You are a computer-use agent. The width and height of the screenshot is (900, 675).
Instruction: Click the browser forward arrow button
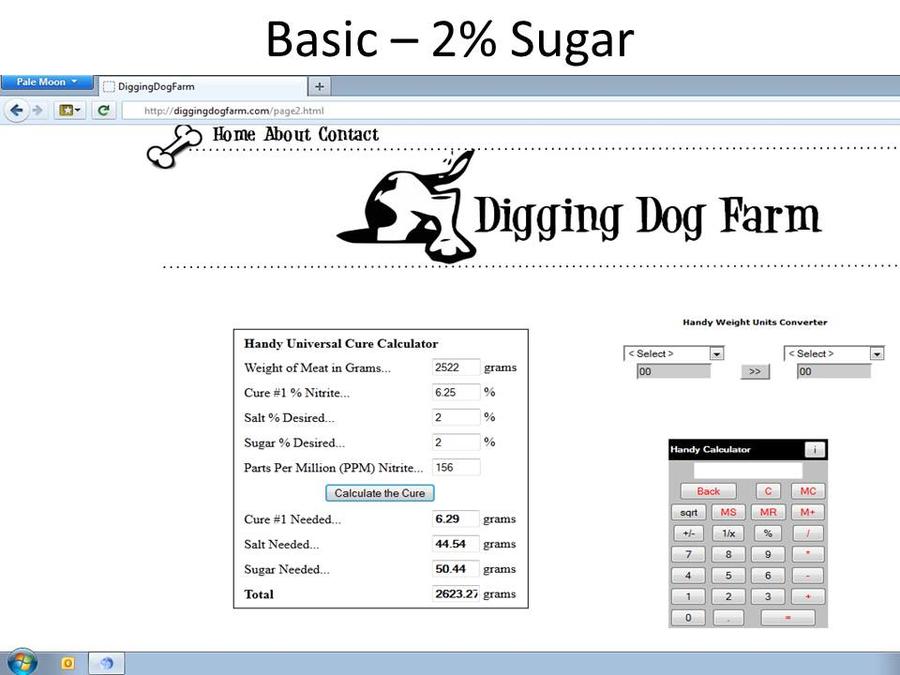point(37,110)
